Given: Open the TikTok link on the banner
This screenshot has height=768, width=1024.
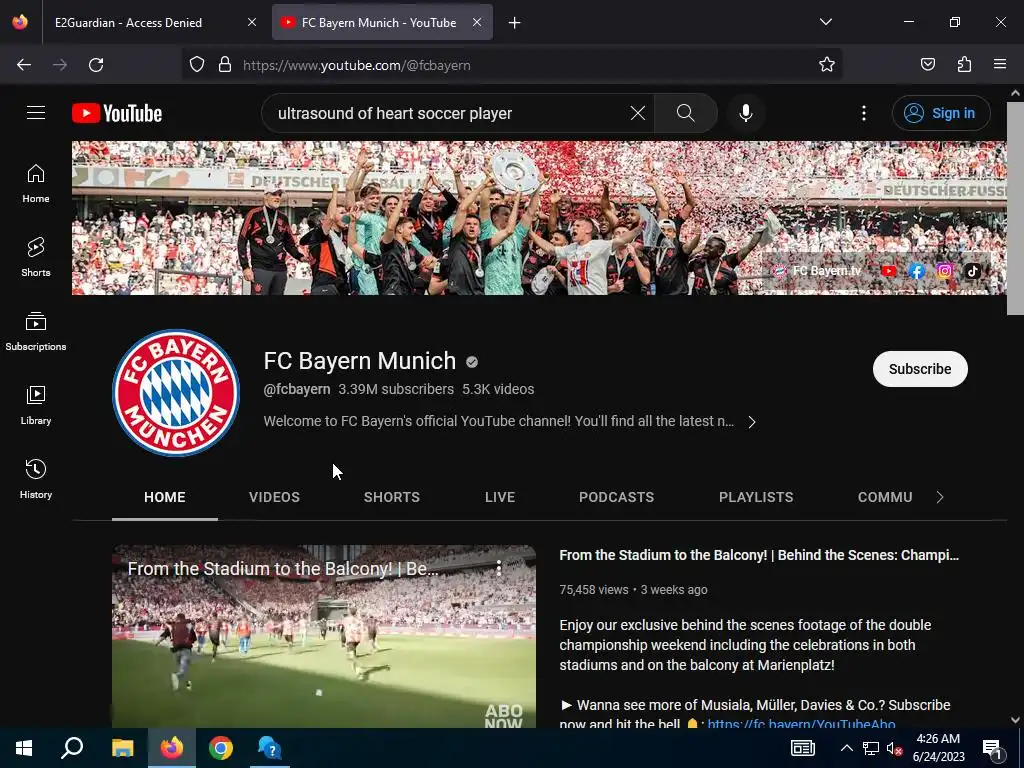Looking at the screenshot, I should (x=972, y=270).
